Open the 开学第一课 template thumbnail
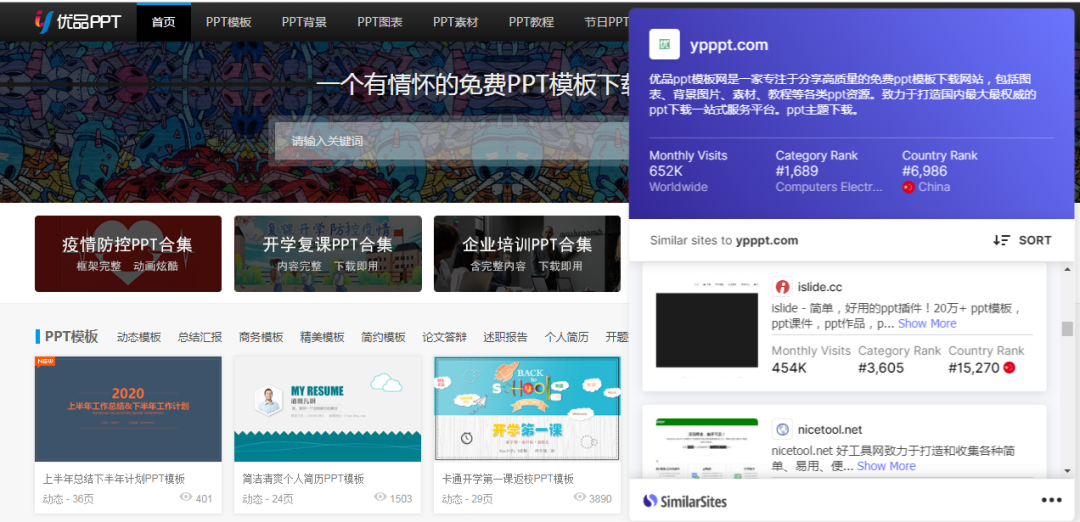1080x522 pixels. click(527, 408)
